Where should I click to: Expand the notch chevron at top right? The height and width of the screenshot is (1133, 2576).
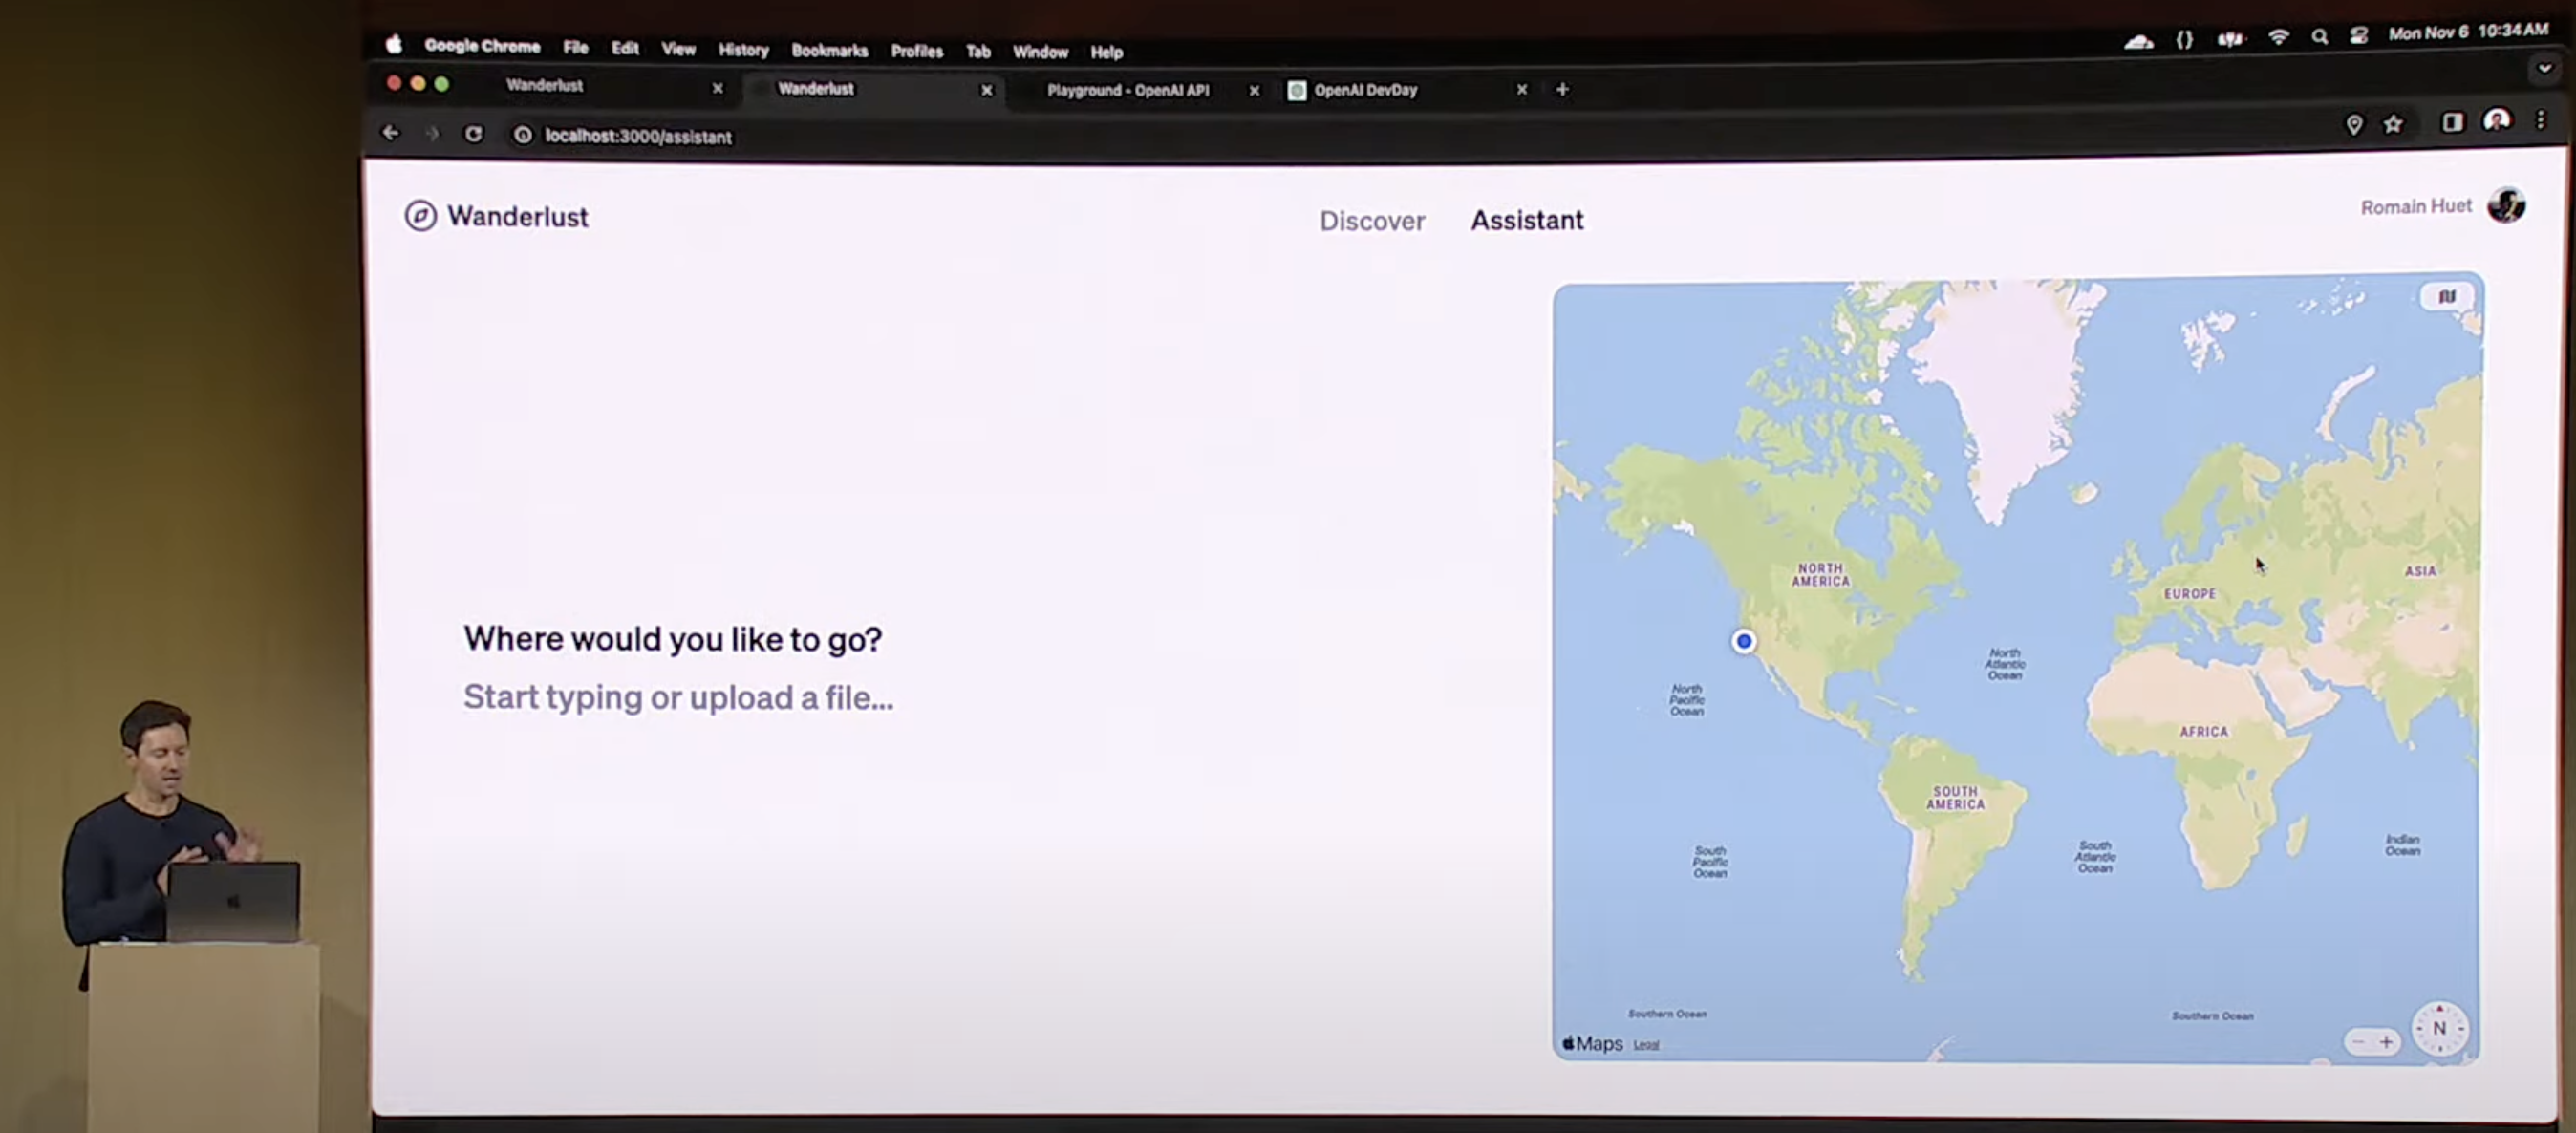2544,70
